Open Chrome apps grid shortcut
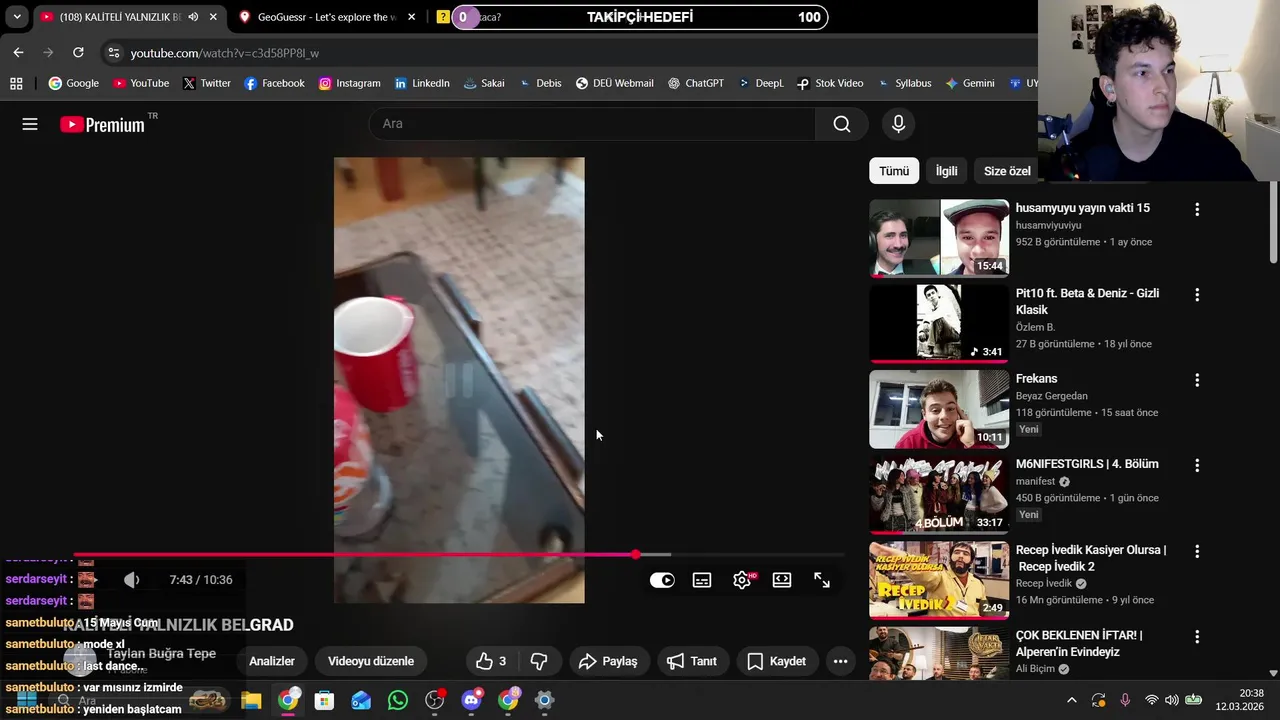Viewport: 1280px width, 720px height. click(16, 84)
